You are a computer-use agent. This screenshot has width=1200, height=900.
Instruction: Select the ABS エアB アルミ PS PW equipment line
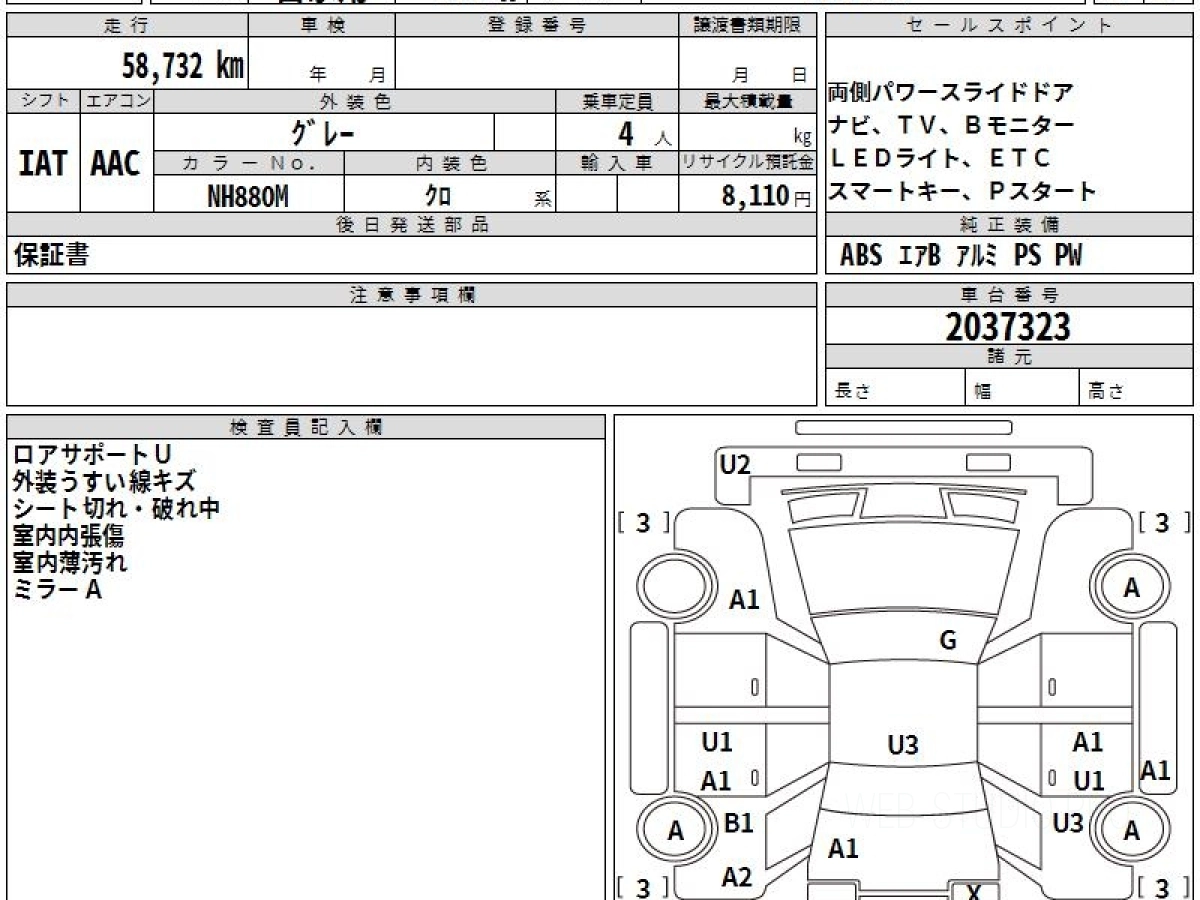coord(960,256)
